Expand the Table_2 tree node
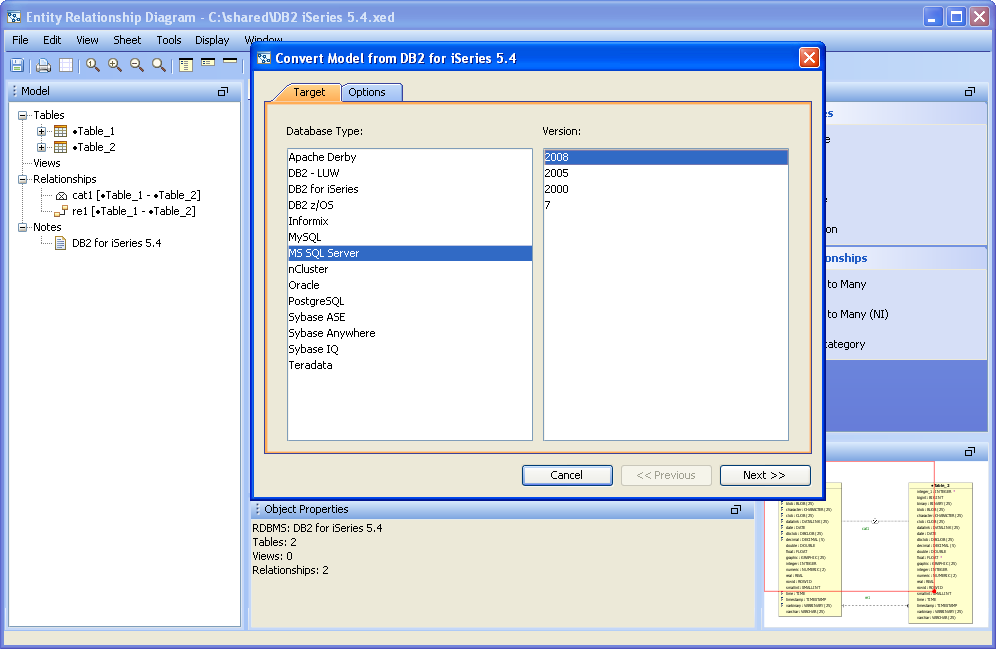 41,147
